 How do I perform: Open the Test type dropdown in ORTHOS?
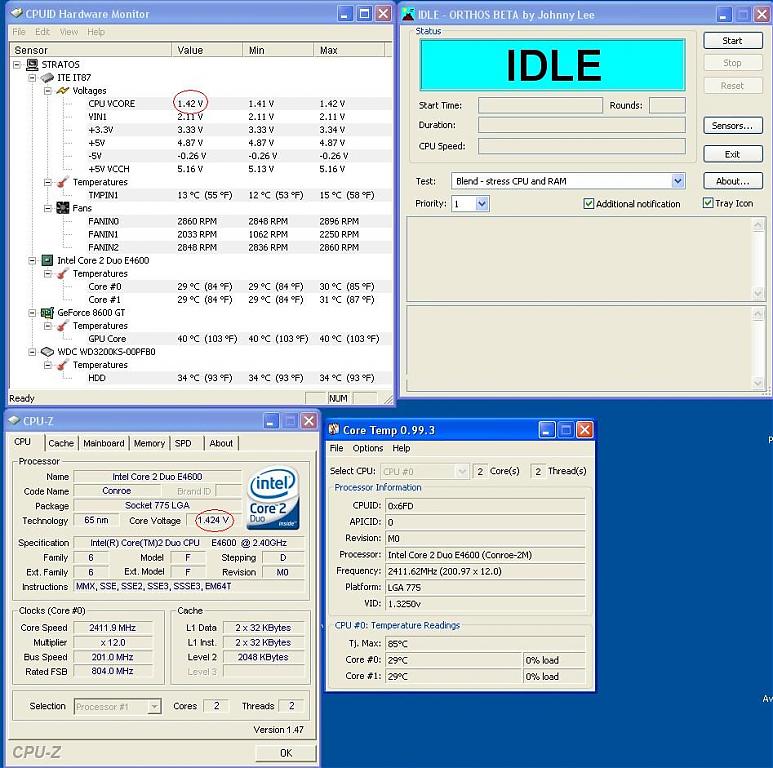678,181
